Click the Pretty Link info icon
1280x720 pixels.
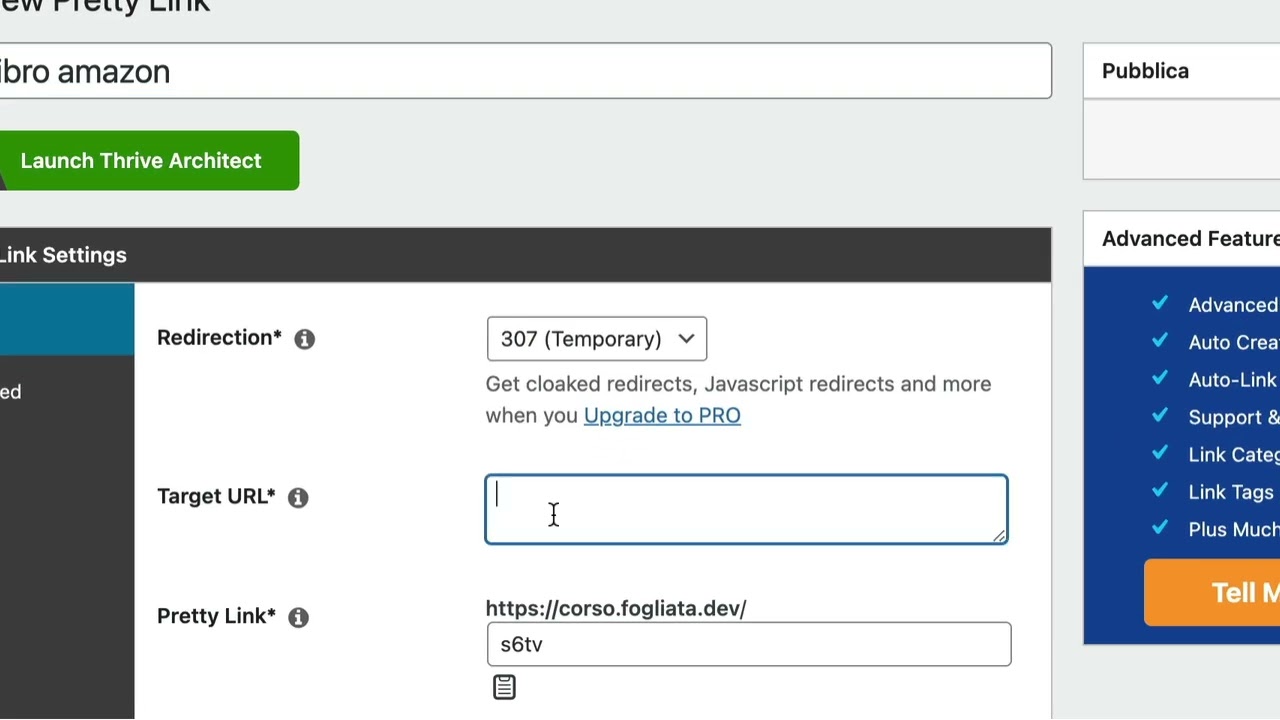tap(298, 617)
